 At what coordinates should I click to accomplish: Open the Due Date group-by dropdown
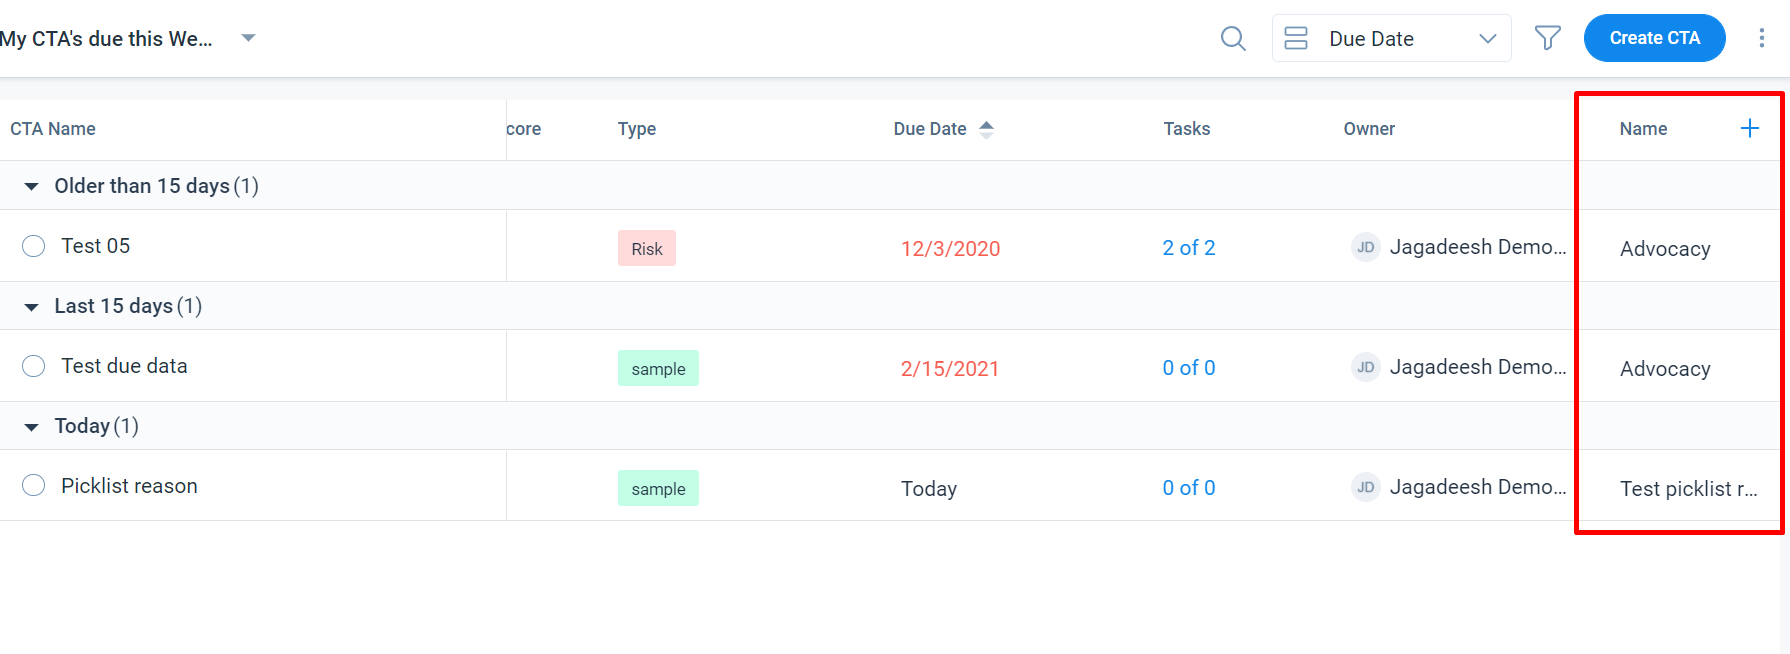click(x=1391, y=38)
